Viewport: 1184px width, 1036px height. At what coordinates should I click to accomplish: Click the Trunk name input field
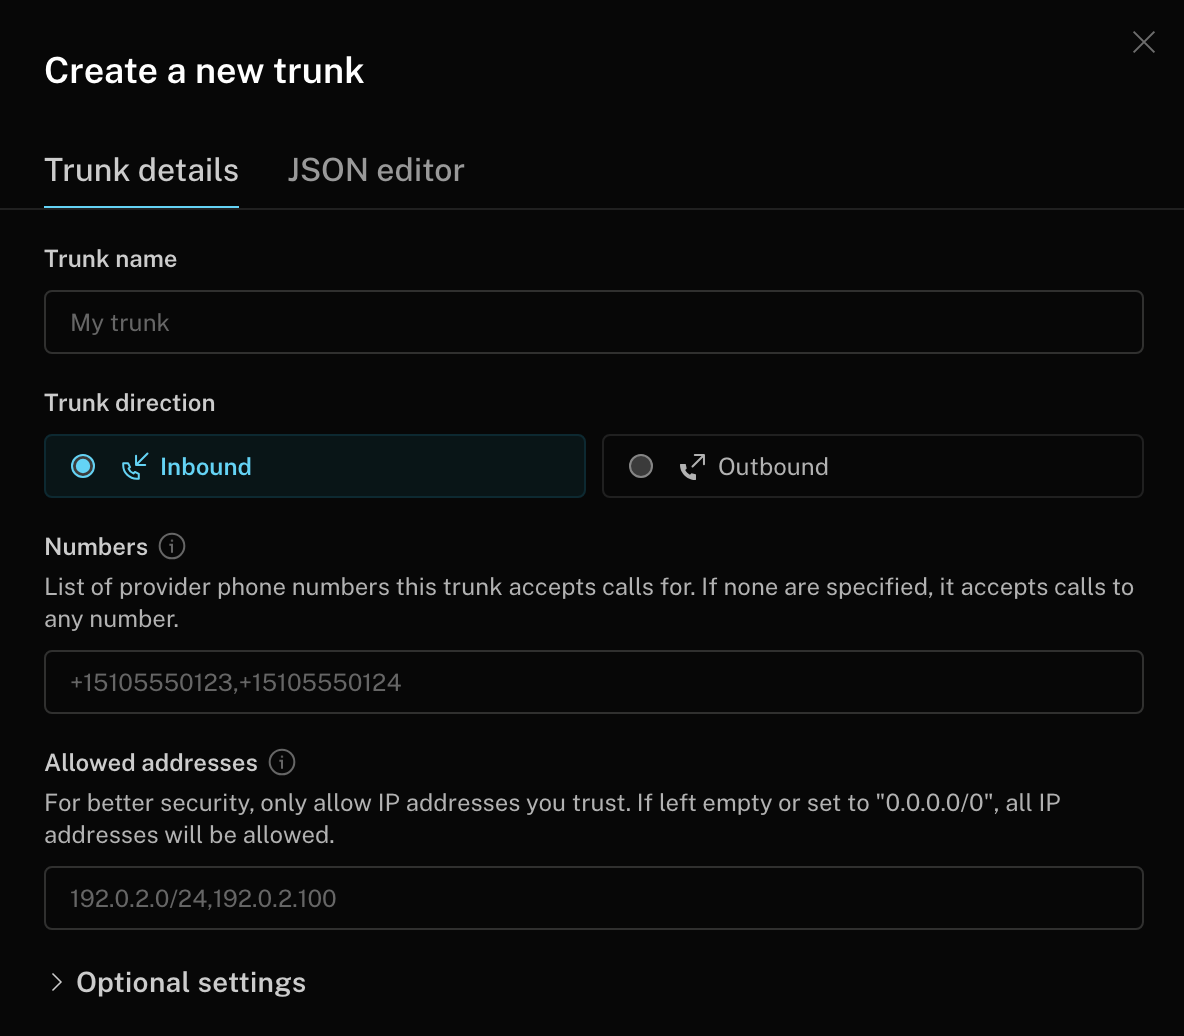coord(593,322)
